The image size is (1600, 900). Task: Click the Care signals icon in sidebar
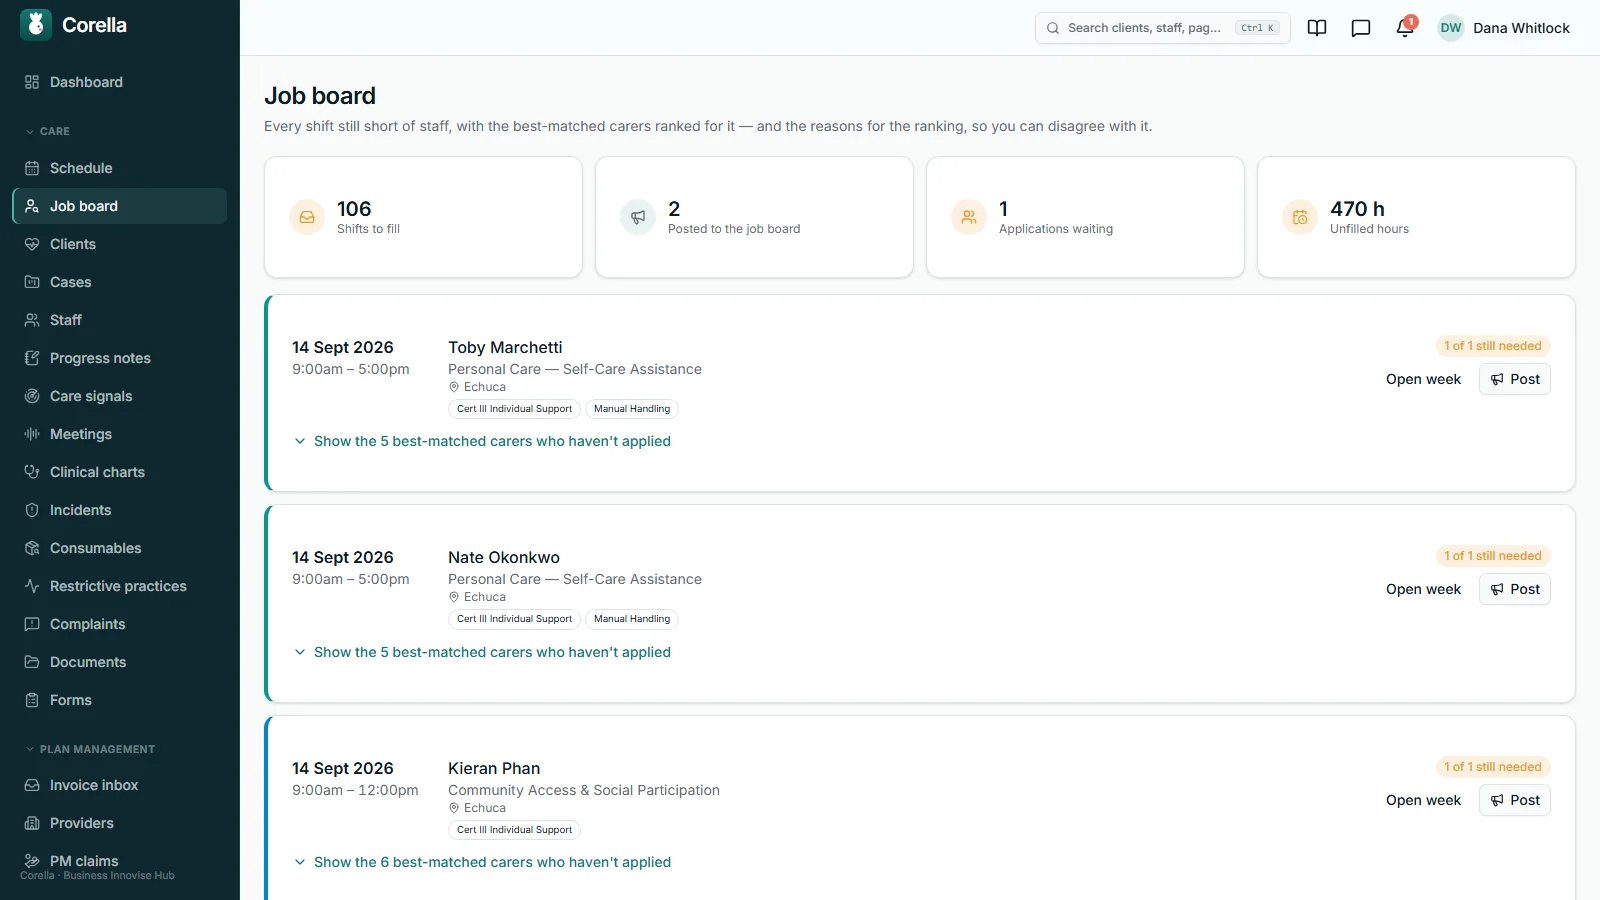(x=32, y=396)
